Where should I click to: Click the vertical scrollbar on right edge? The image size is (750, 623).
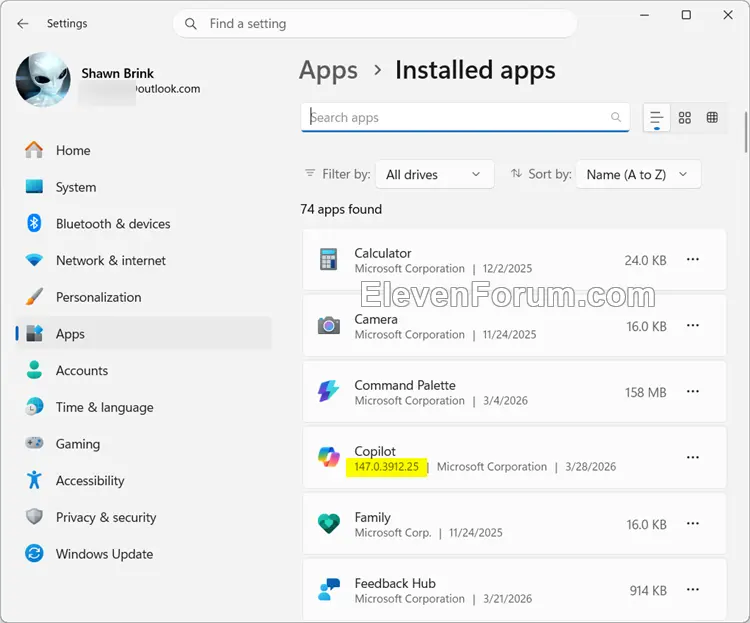745,133
